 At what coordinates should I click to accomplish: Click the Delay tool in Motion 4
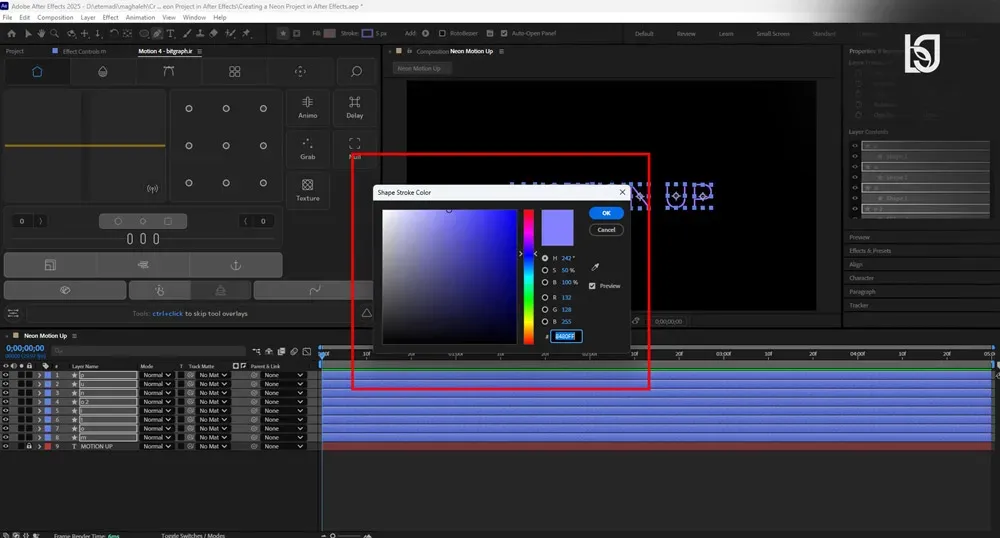355,107
